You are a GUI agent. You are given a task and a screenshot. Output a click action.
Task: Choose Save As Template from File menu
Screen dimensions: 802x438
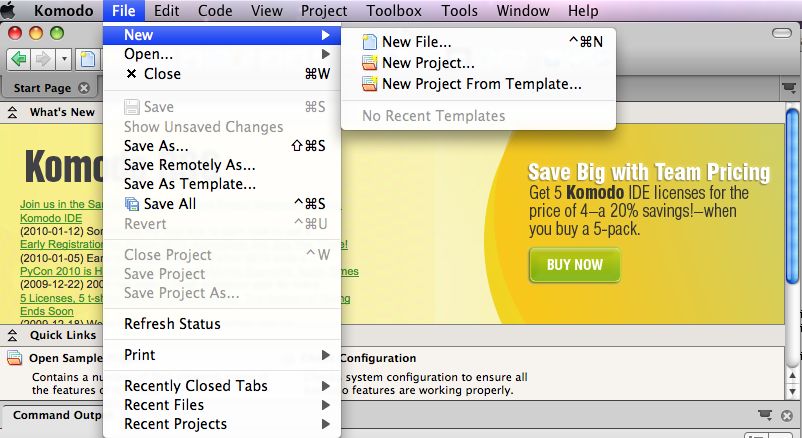(x=190, y=184)
